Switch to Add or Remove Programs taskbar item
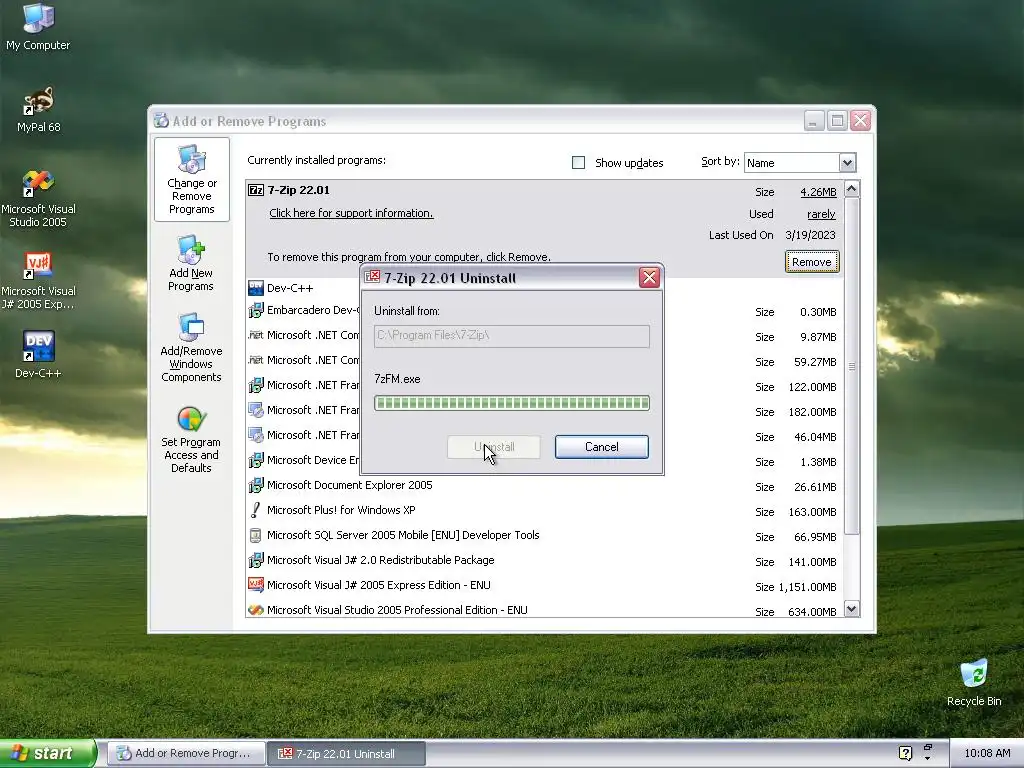The width and height of the screenshot is (1024, 768). (186, 753)
